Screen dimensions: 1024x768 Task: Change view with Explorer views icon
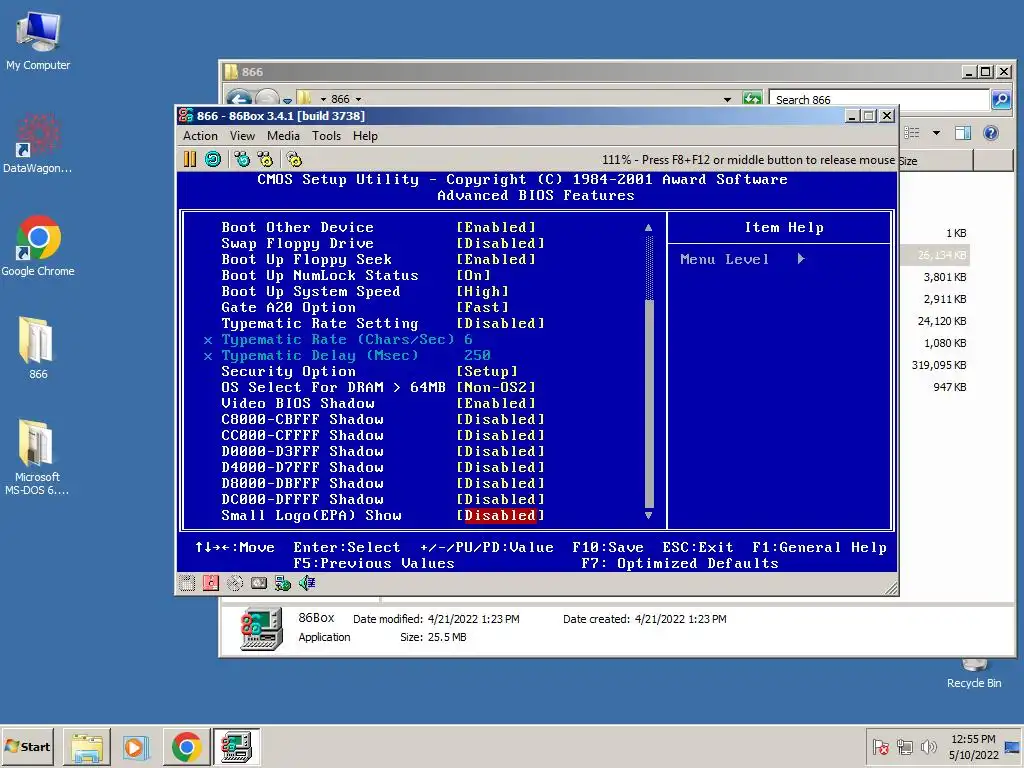point(912,133)
